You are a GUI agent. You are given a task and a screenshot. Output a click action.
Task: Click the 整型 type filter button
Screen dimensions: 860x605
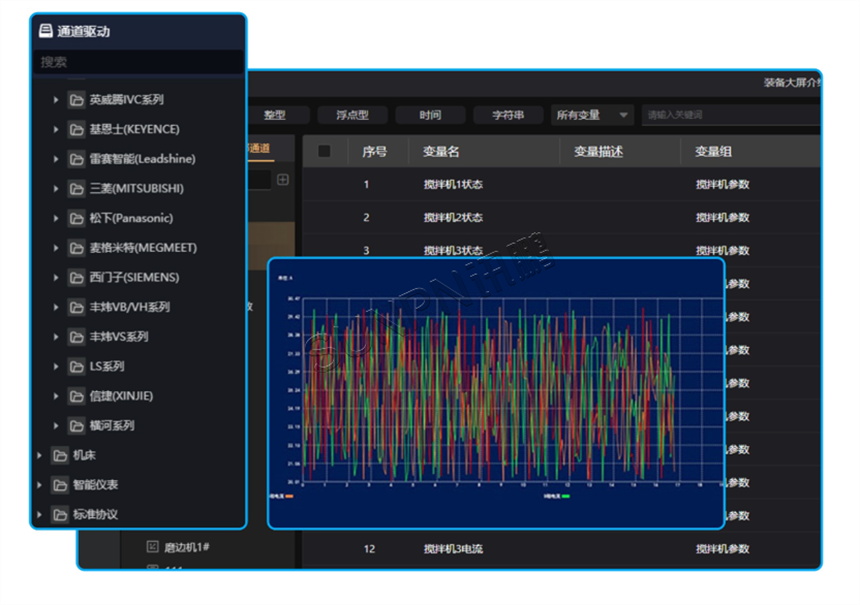(274, 115)
